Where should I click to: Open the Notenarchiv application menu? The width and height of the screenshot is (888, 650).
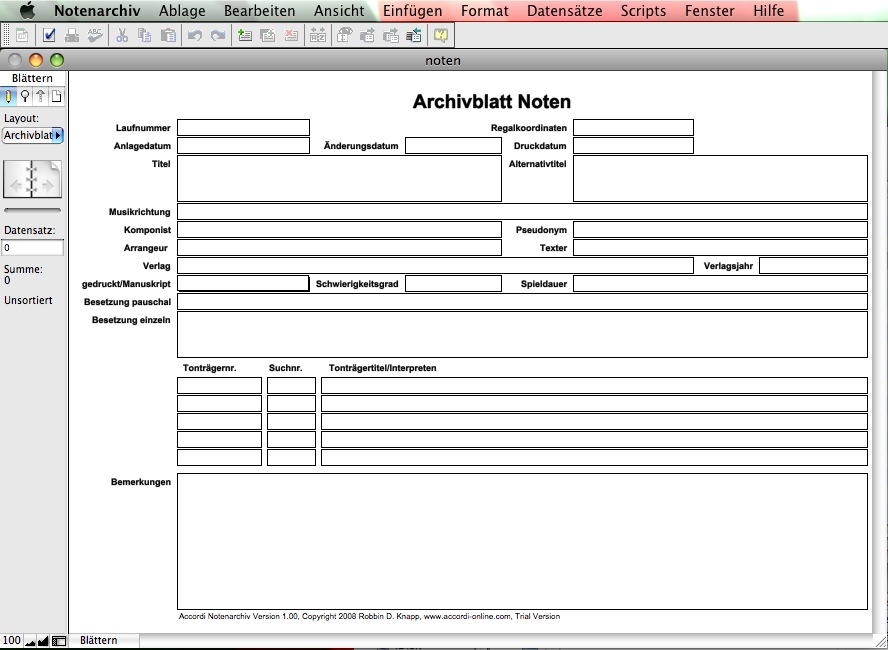point(97,10)
